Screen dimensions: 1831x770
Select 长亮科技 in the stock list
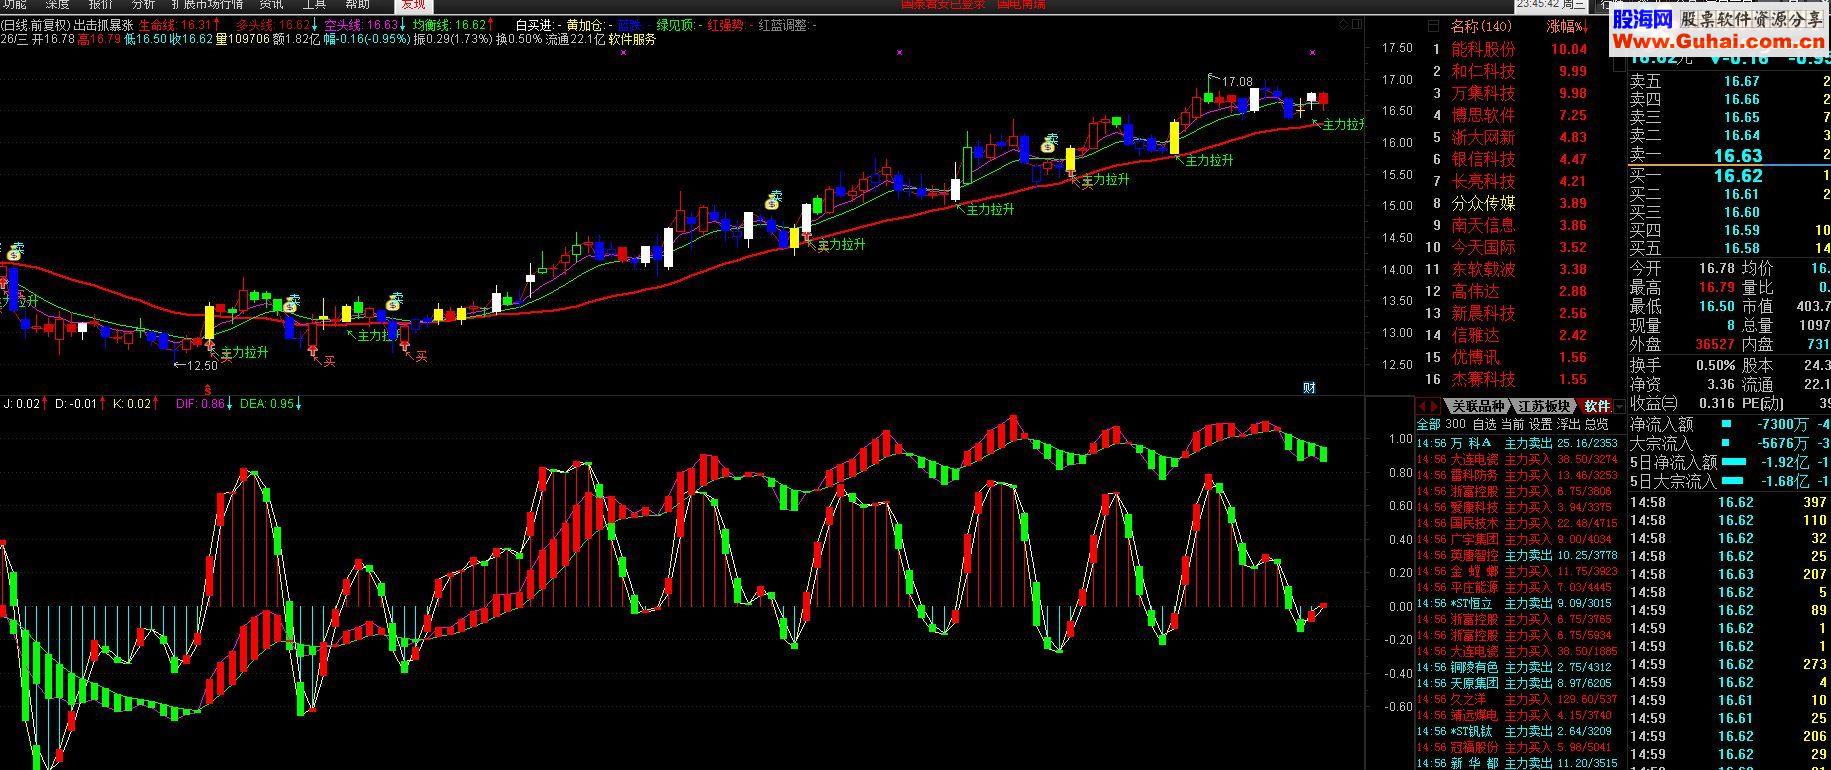[1483, 181]
